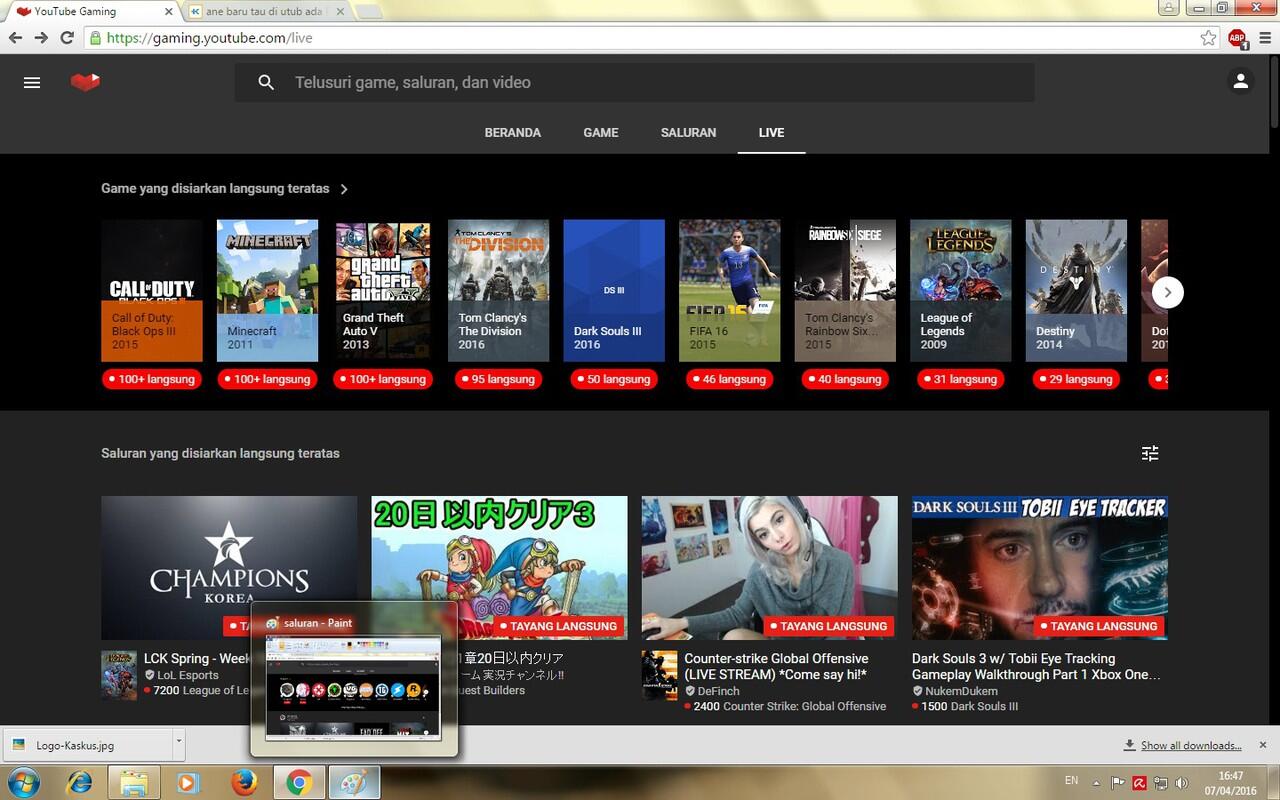Click the taskbar clock 16:47
1280x800 pixels.
[1231, 776]
